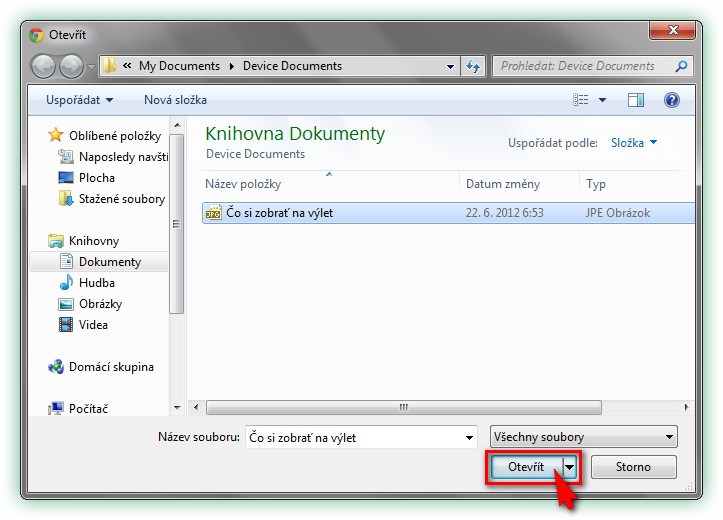Click the JPG file icon in list
This screenshot has width=723, height=520.
(213, 213)
